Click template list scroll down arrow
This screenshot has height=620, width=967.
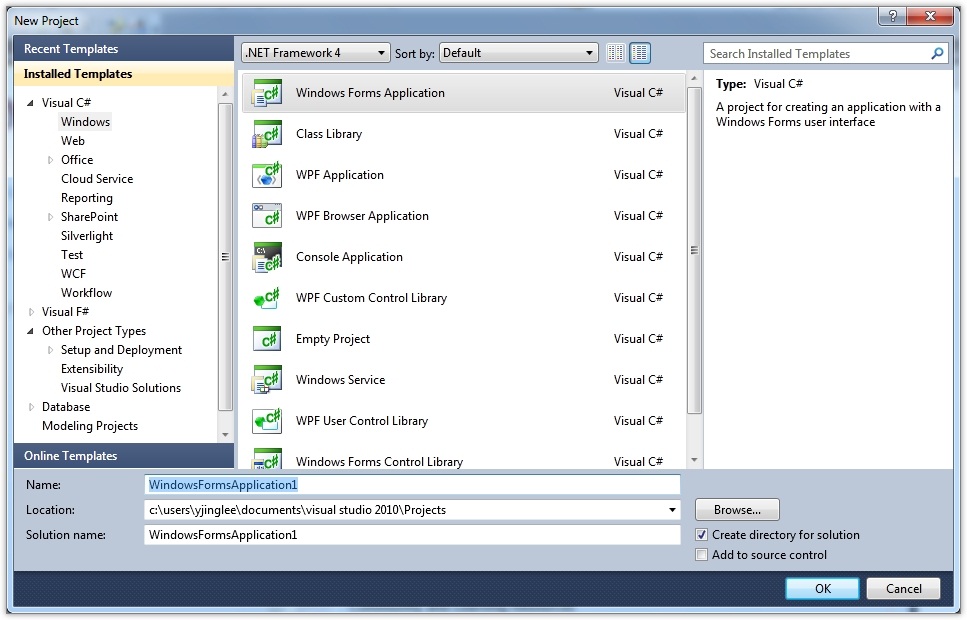click(694, 460)
